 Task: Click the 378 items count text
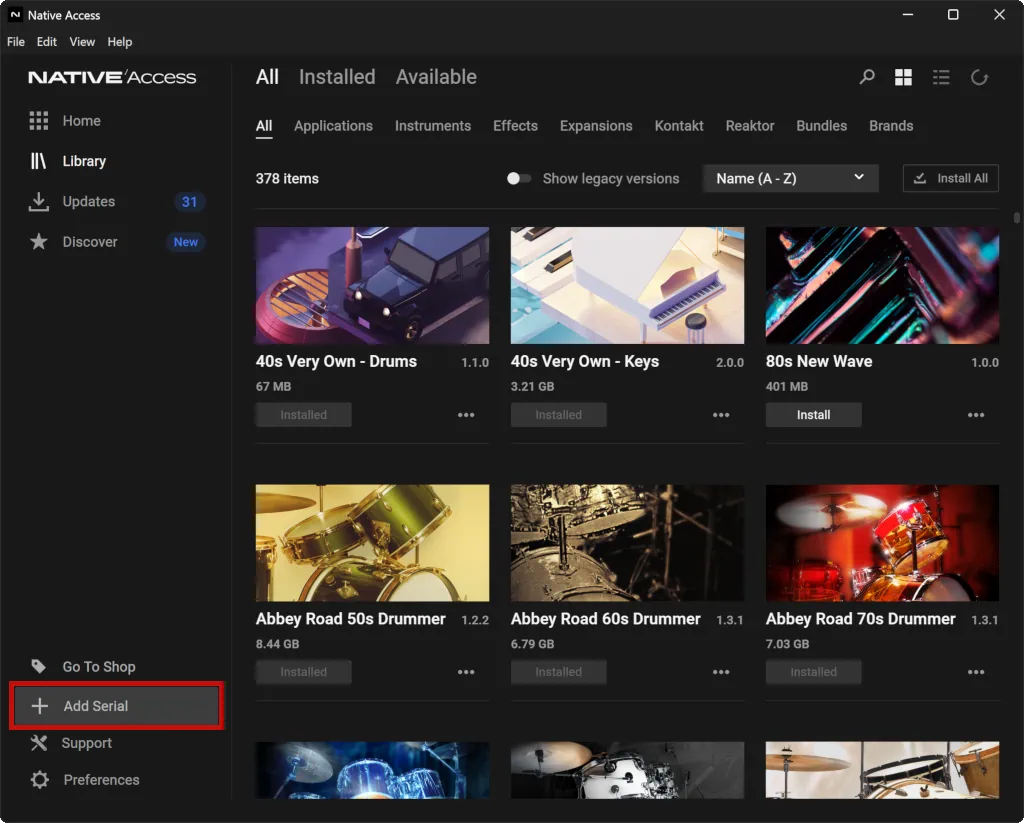(x=287, y=178)
